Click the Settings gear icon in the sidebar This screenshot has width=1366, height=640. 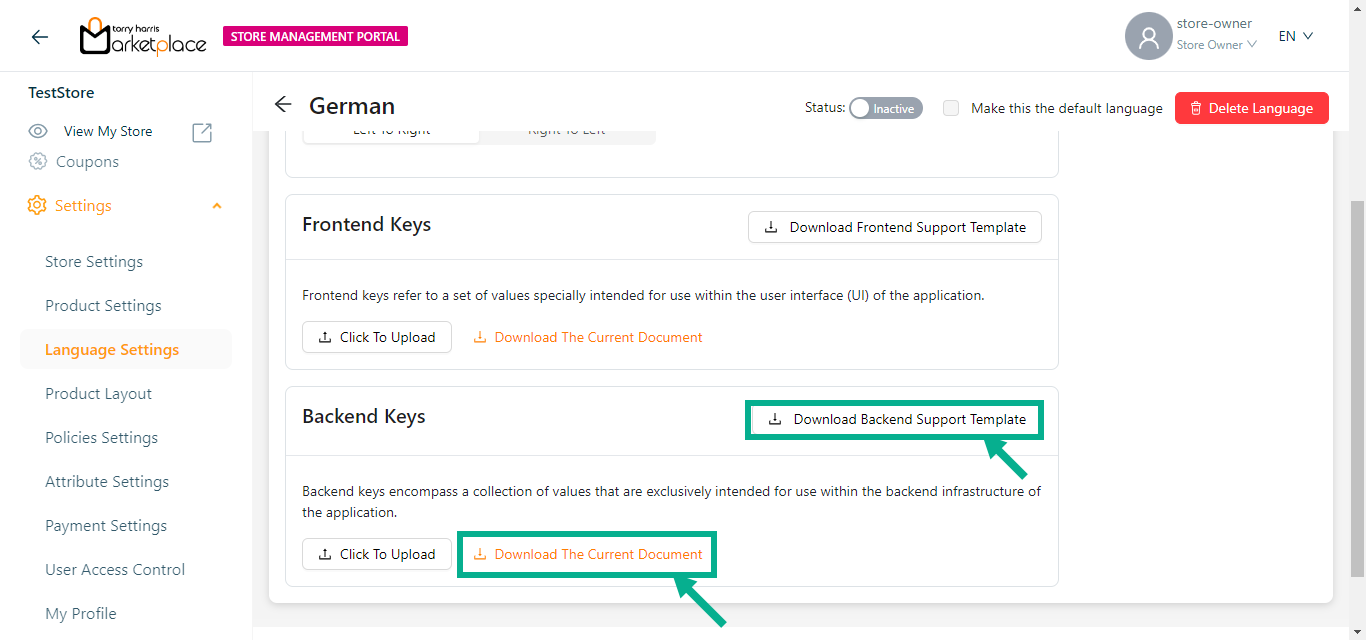pyautogui.click(x=37, y=206)
